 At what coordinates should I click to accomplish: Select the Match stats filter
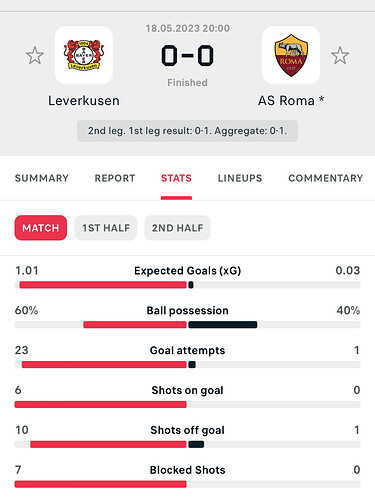click(41, 228)
